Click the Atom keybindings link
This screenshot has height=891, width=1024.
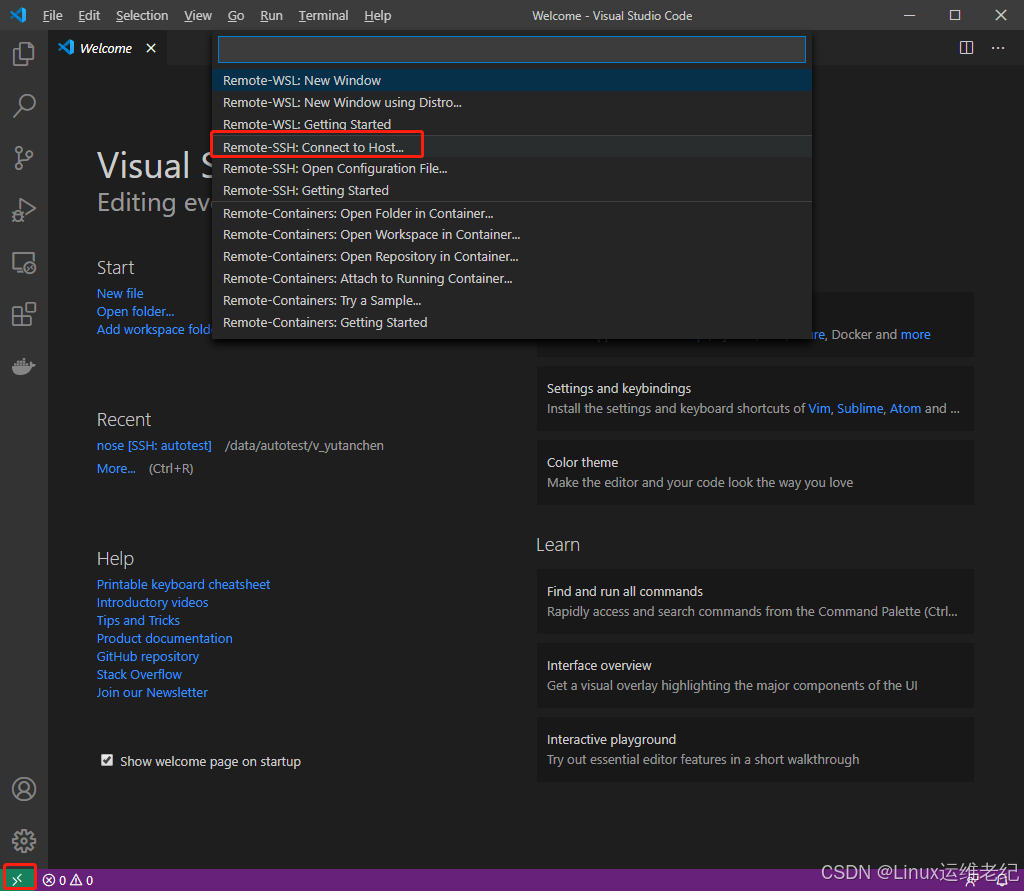(x=905, y=408)
